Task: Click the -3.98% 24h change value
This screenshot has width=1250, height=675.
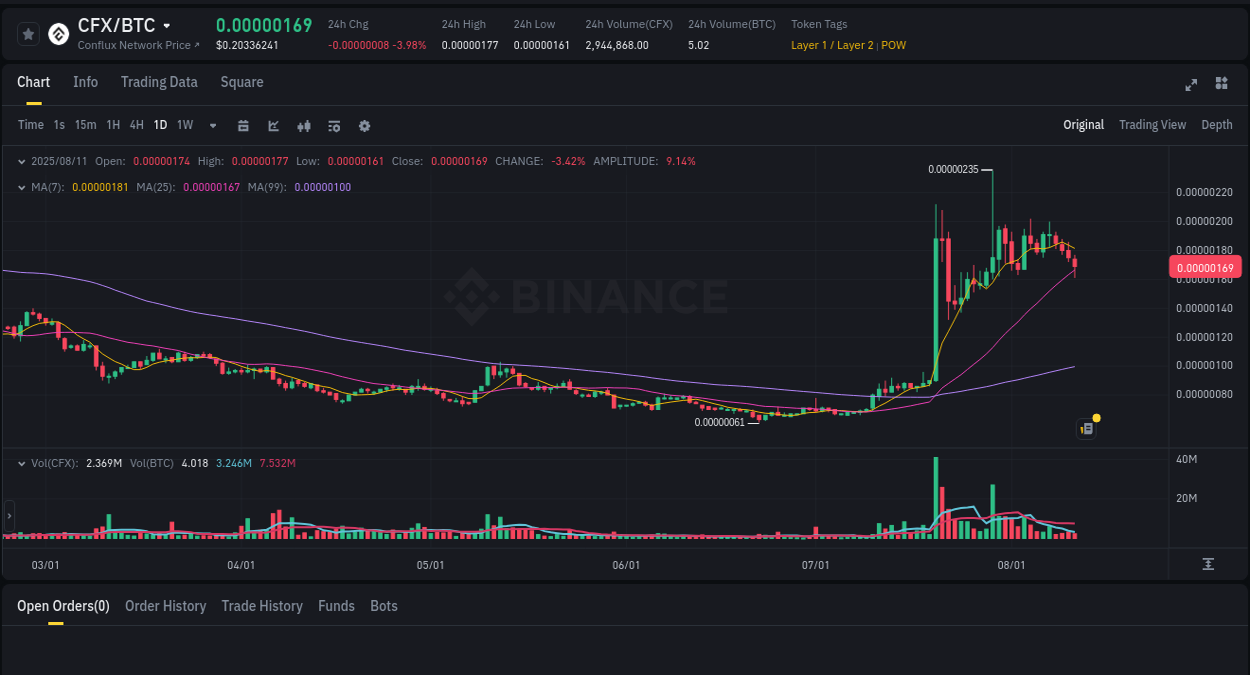Action: click(x=410, y=45)
